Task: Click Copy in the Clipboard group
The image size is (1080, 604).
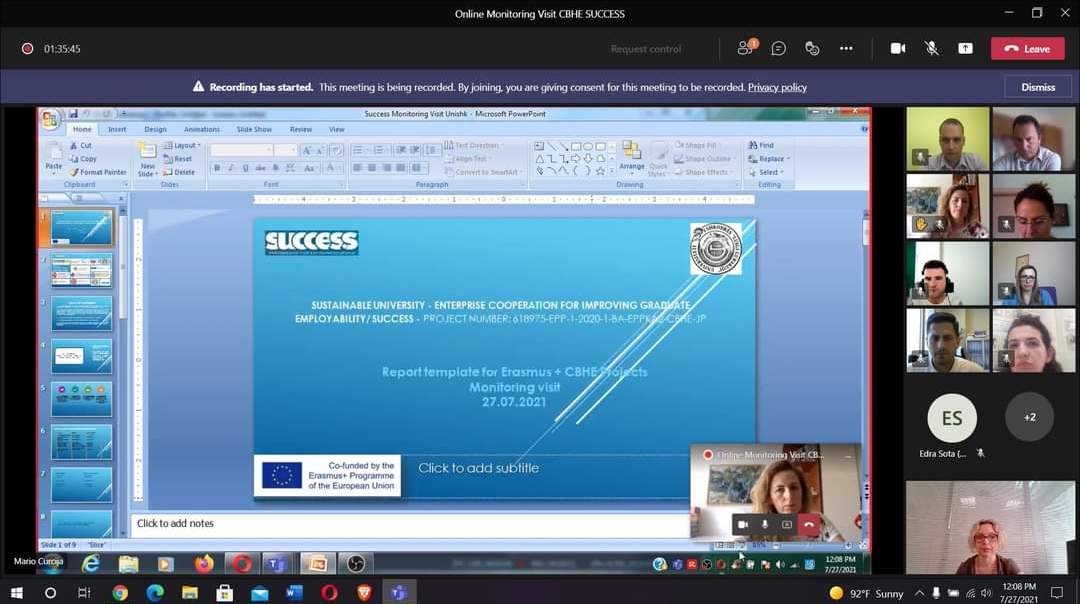Action: pyautogui.click(x=83, y=158)
